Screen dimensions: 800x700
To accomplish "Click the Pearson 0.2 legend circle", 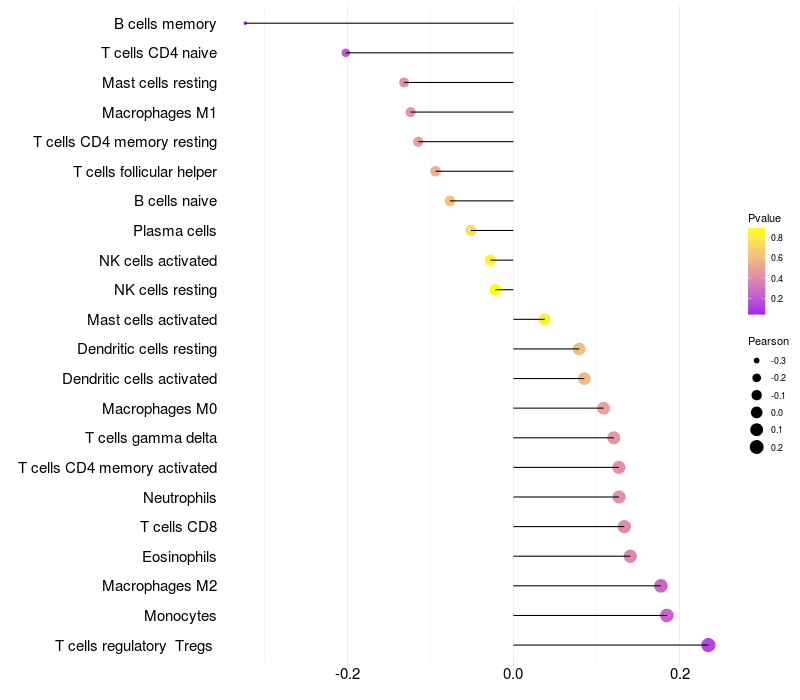I will pyautogui.click(x=757, y=447).
